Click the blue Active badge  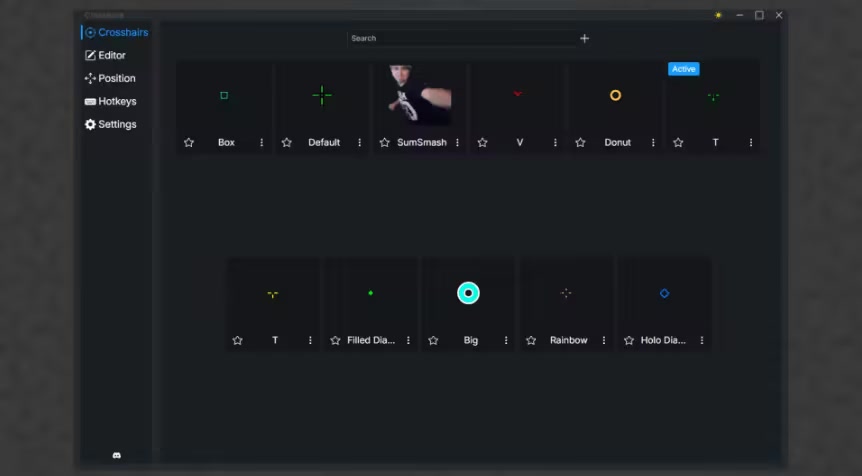point(683,69)
